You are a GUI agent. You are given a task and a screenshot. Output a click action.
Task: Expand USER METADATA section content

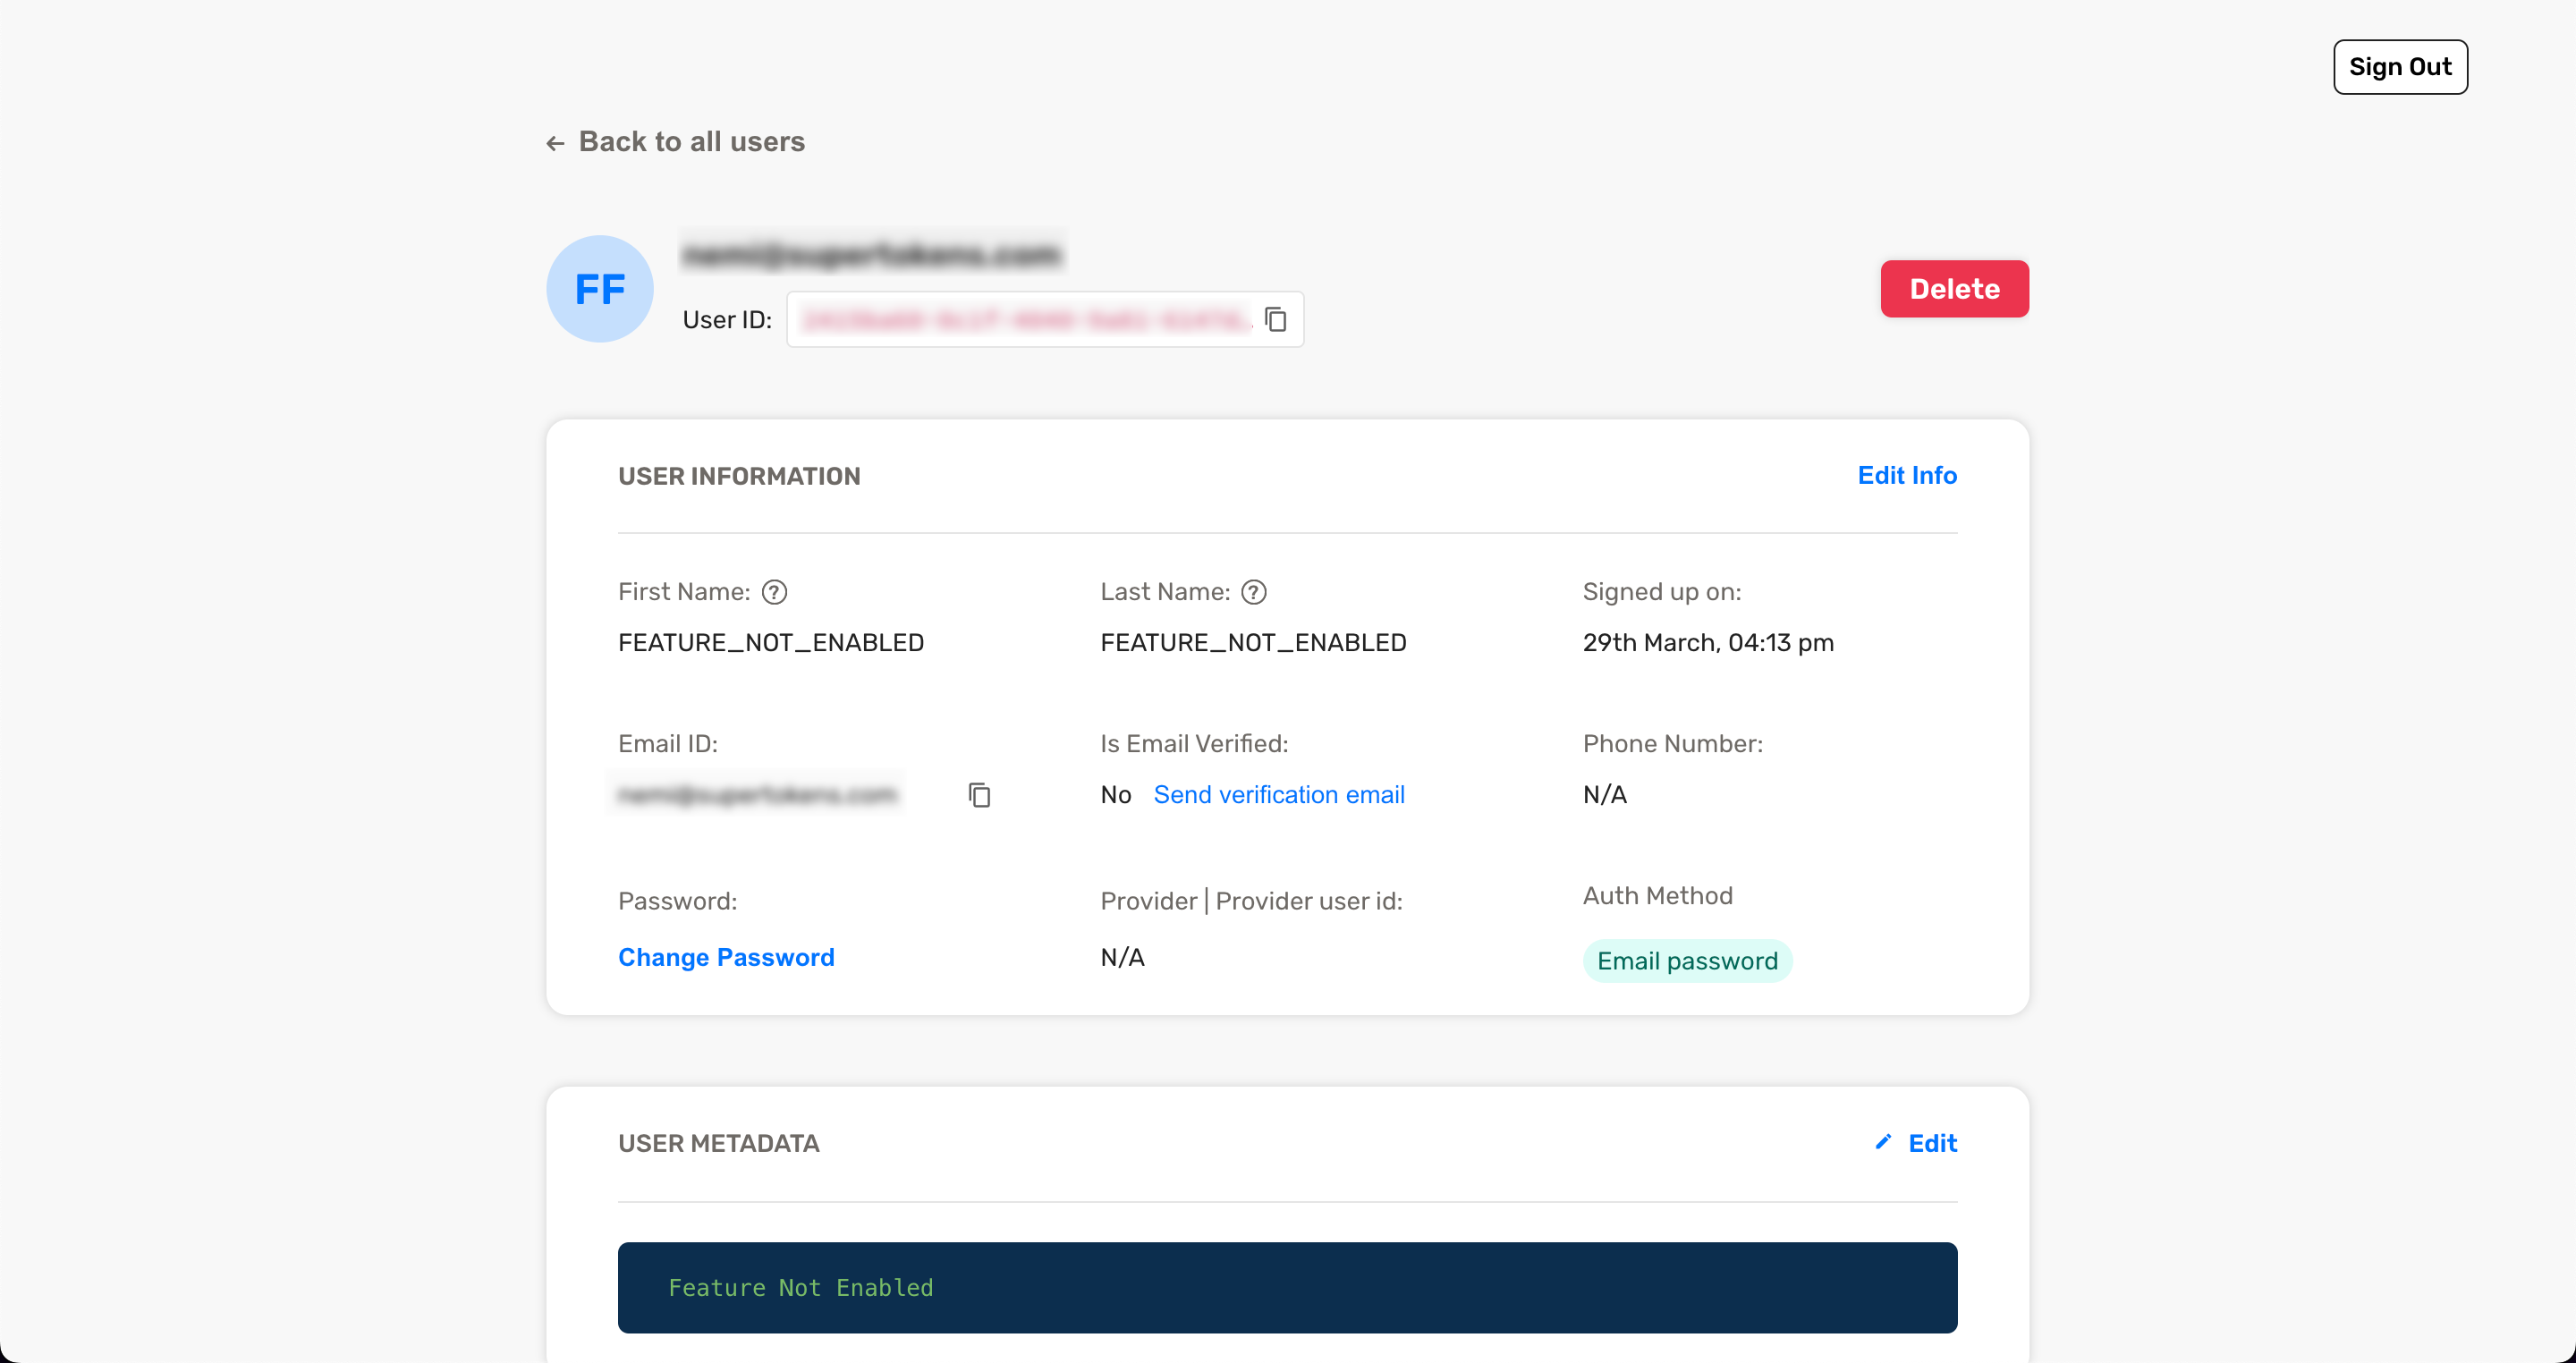coord(717,1143)
